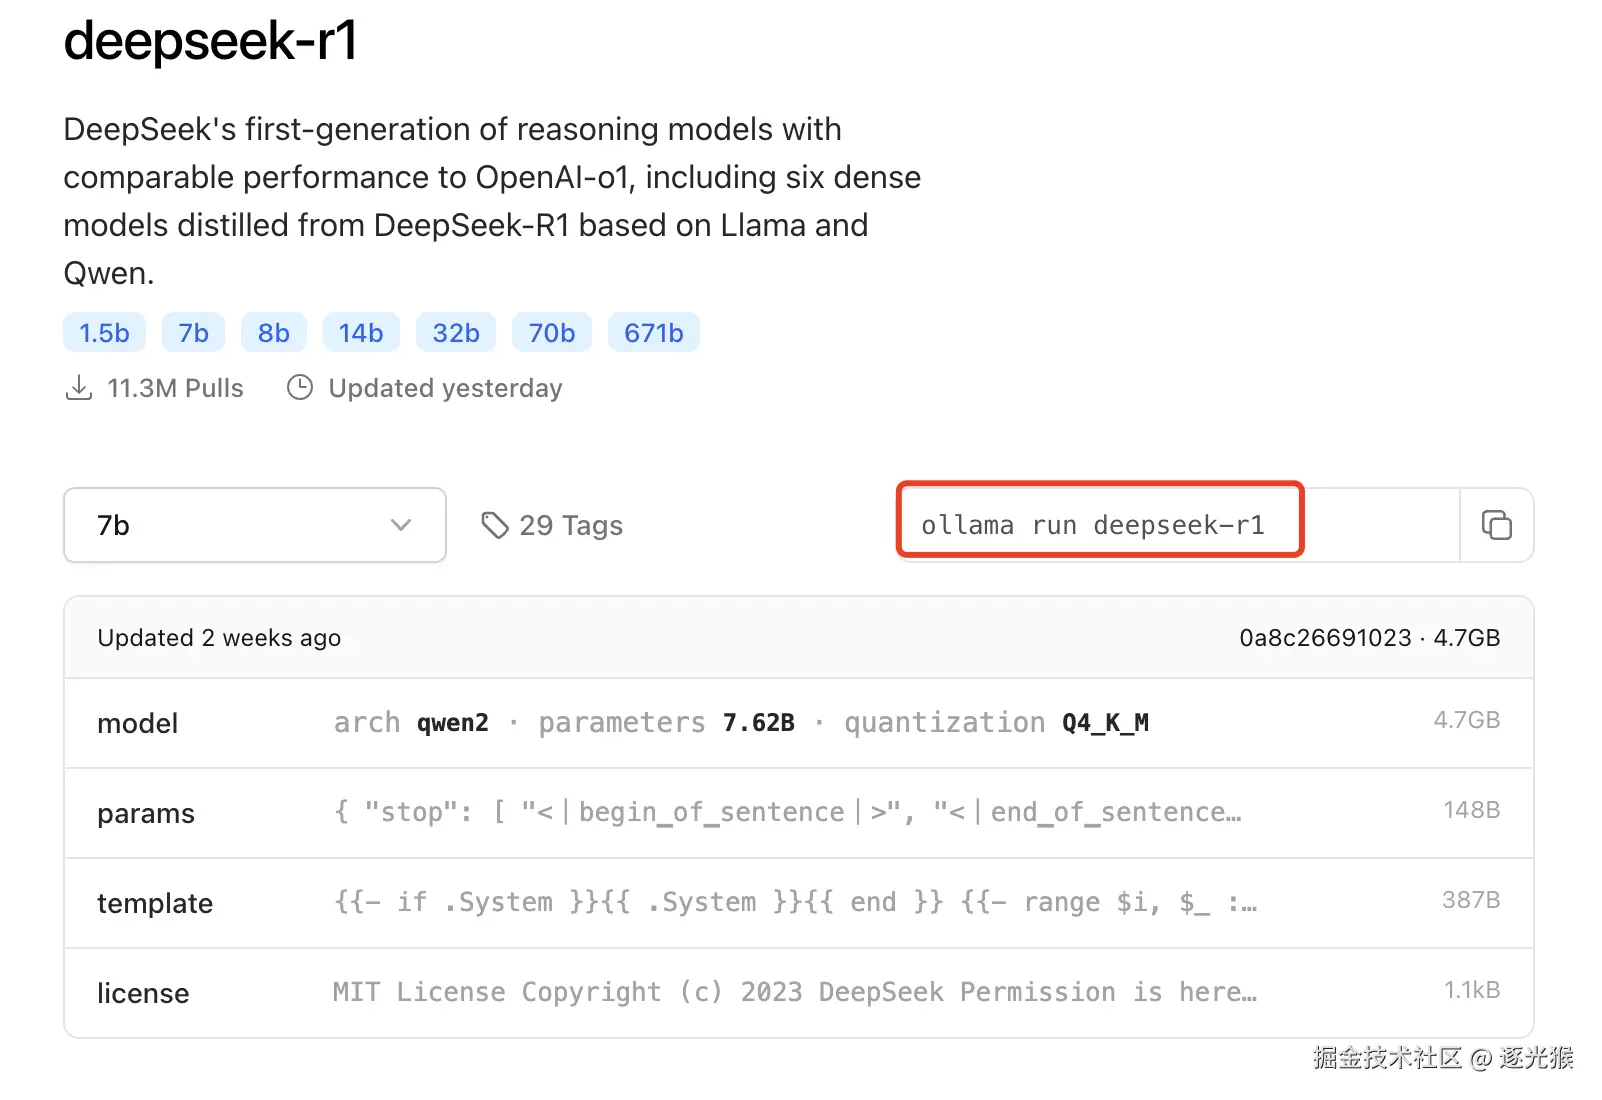This screenshot has height=1100, width=1602.
Task: Select the 671b size tag
Action: [x=653, y=333]
